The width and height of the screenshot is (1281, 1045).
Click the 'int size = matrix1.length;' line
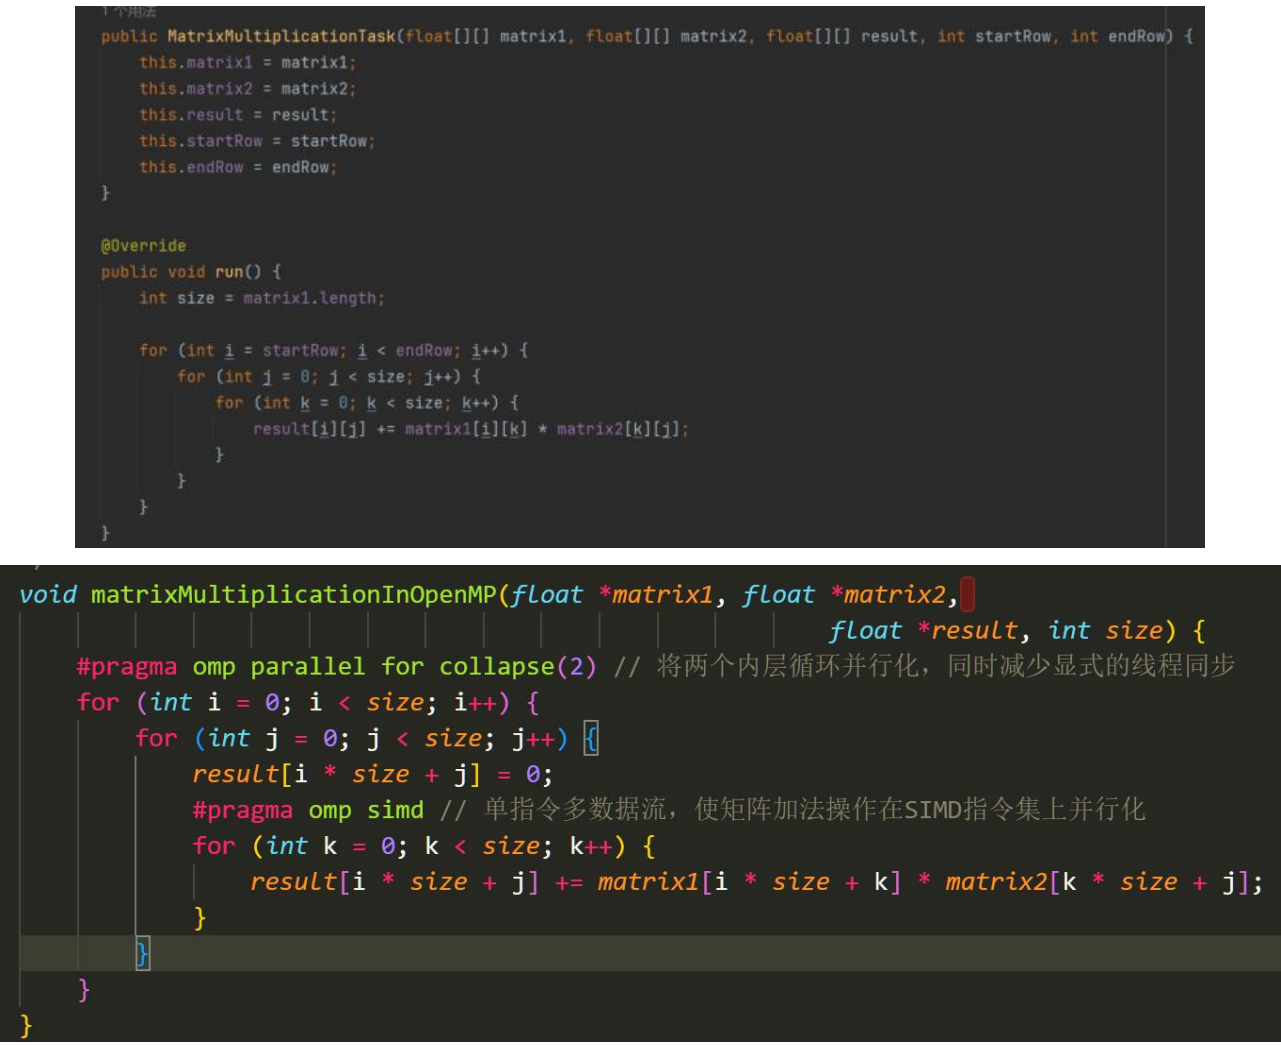point(262,298)
